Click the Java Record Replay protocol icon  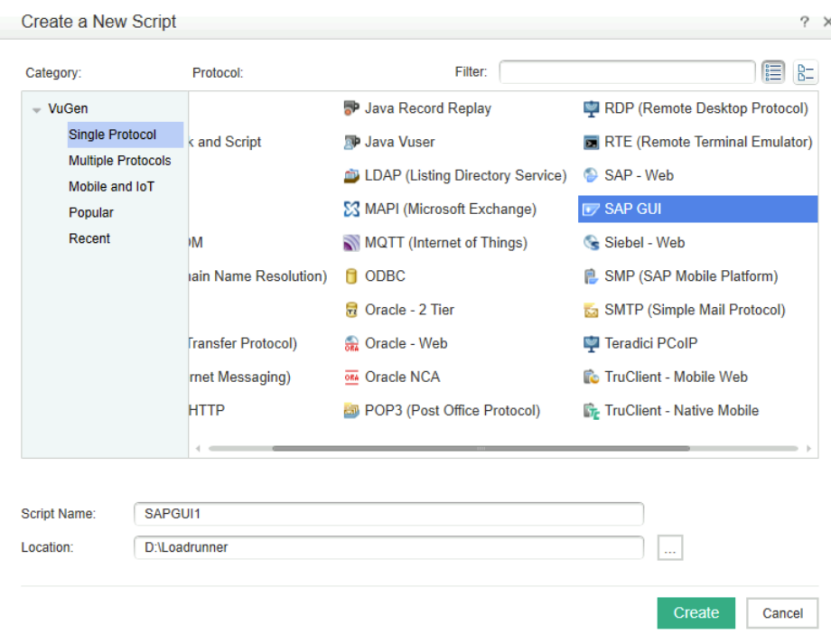(351, 108)
